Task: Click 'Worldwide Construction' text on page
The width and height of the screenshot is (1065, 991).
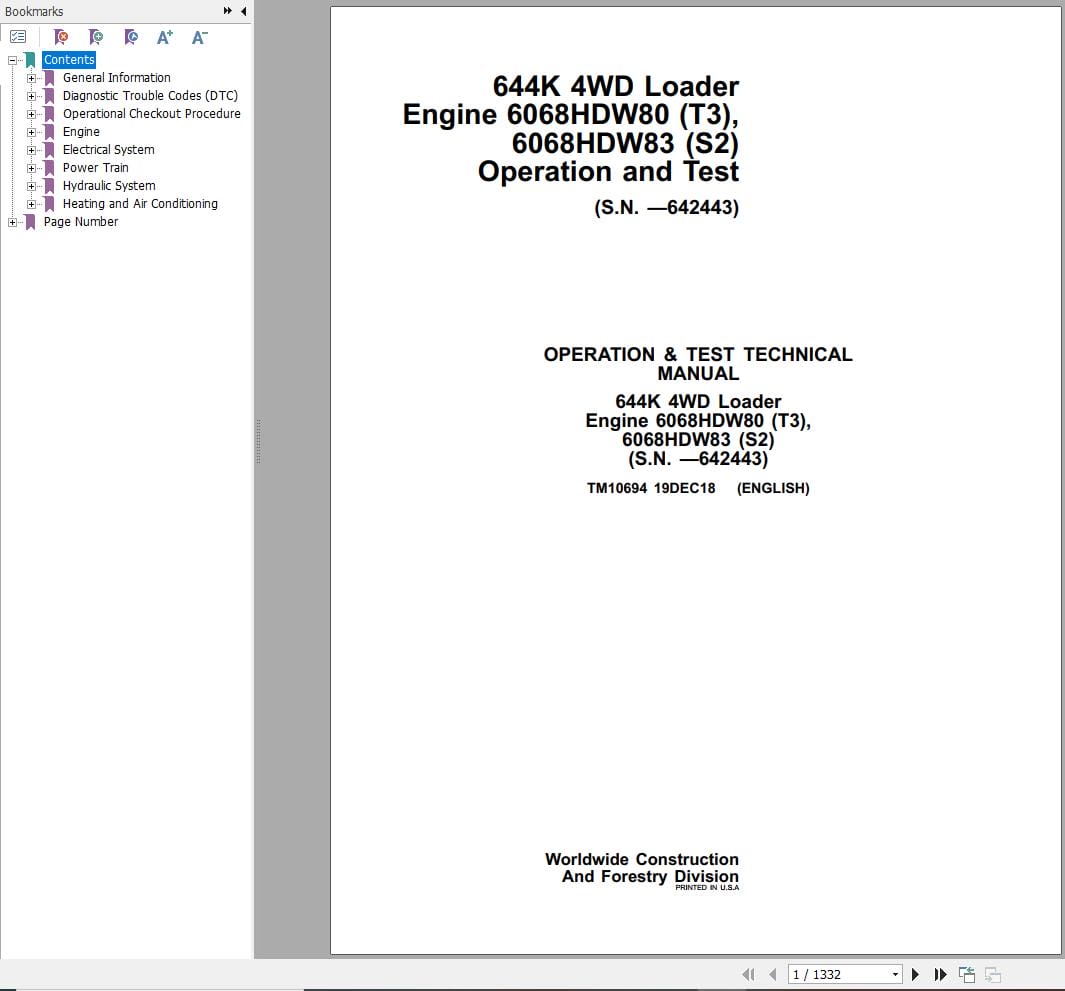Action: (641, 859)
